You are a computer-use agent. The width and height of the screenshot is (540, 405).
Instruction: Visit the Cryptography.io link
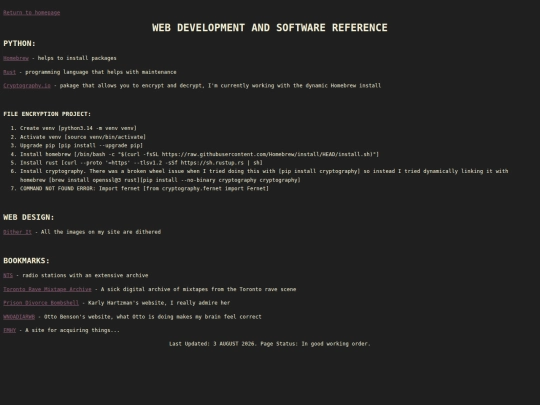coord(27,86)
